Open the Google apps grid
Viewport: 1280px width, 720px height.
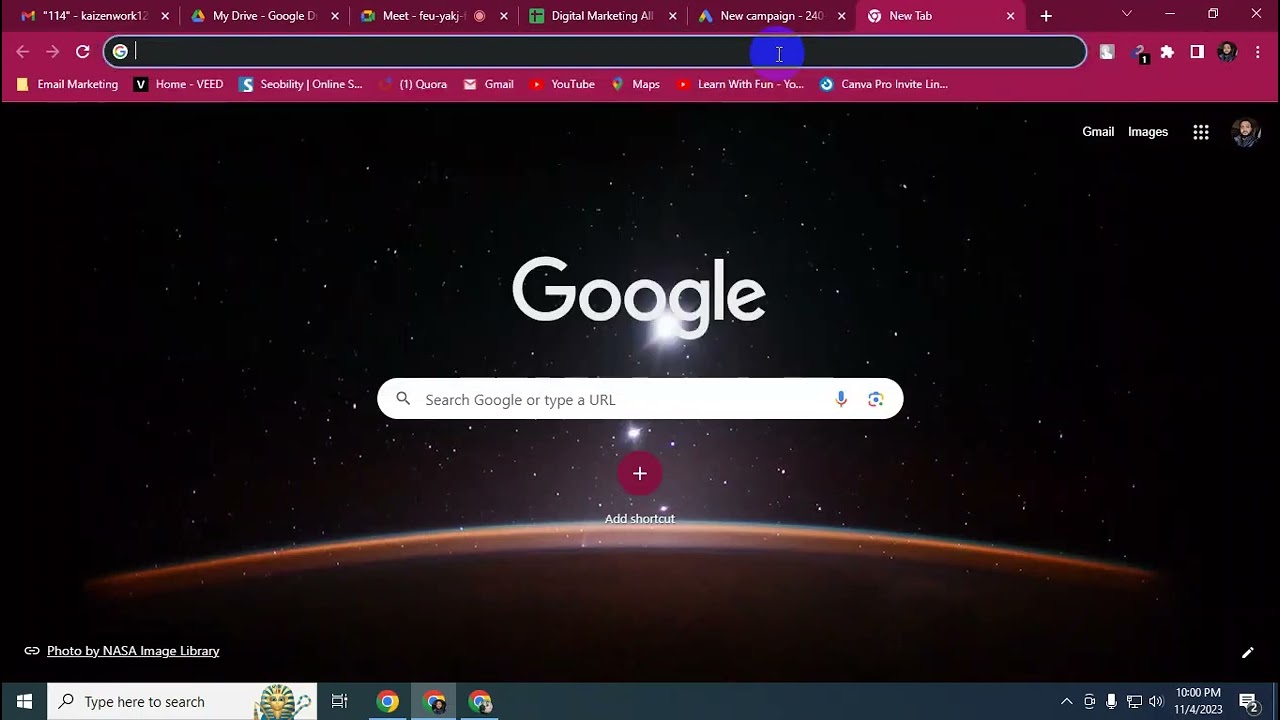click(x=1201, y=132)
